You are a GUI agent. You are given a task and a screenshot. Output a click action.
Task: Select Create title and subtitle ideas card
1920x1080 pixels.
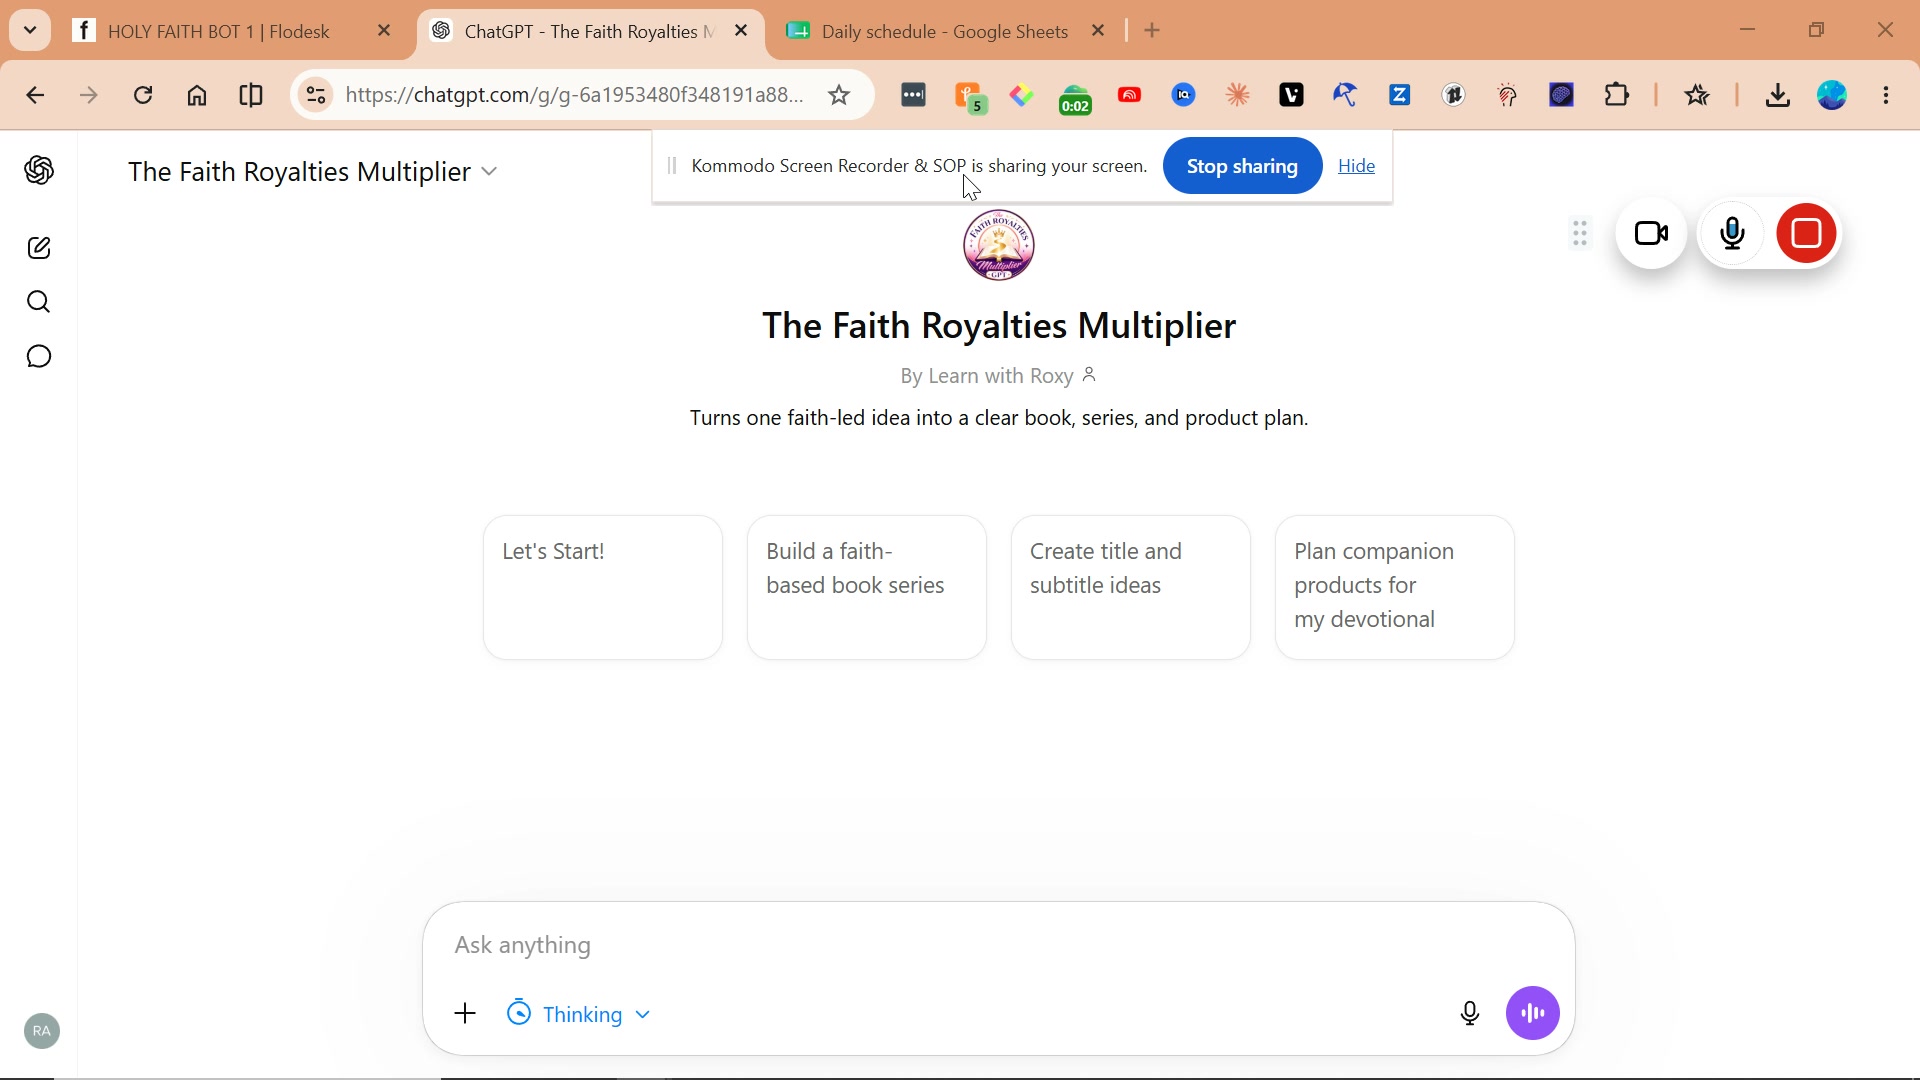[x=1131, y=588]
